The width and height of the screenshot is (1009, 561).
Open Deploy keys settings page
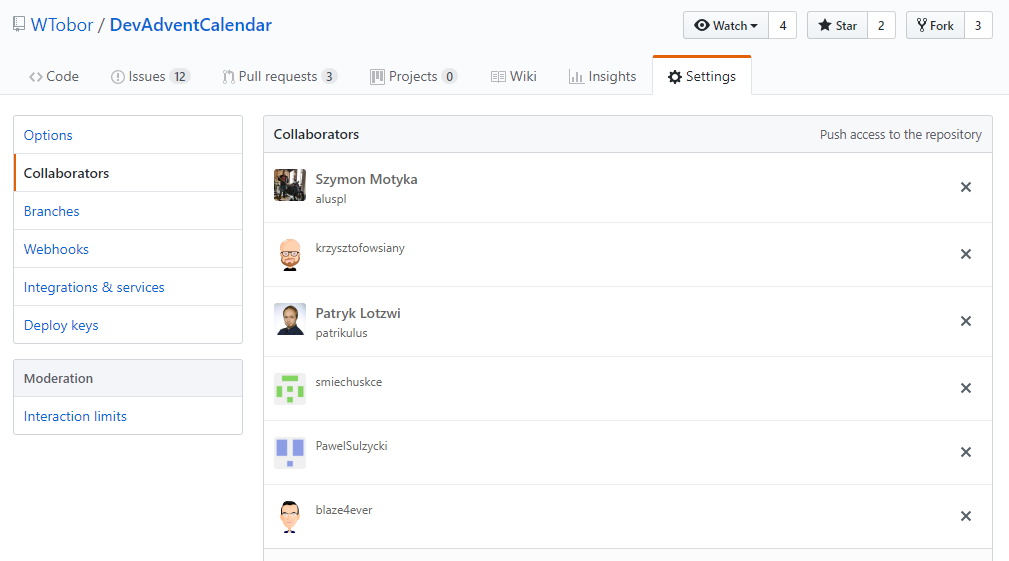point(61,325)
